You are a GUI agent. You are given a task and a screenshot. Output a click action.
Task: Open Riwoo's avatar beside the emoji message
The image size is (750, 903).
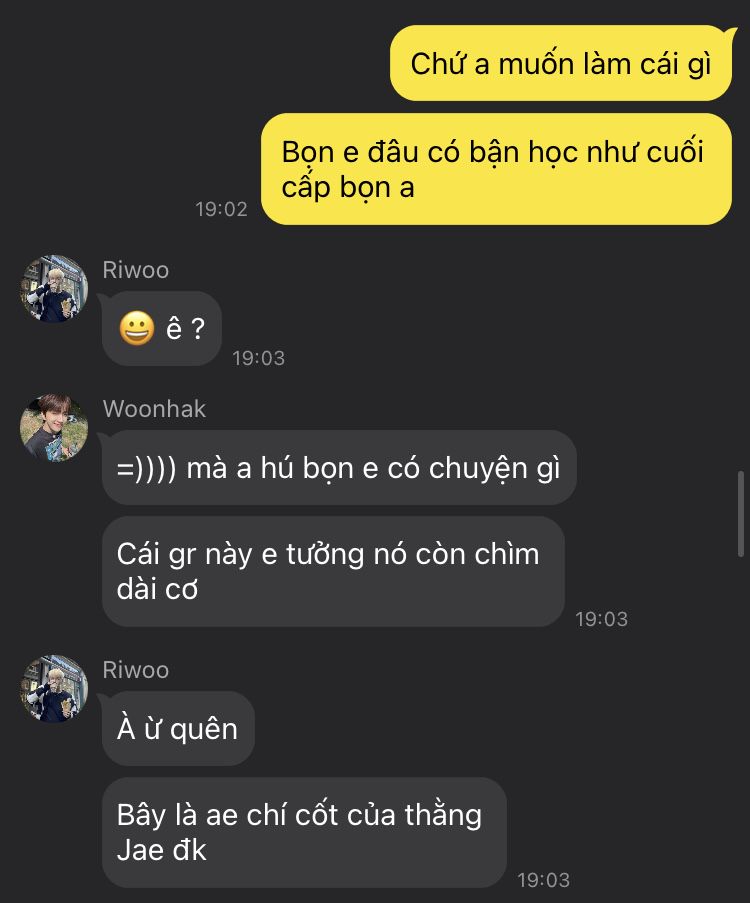[x=54, y=289]
